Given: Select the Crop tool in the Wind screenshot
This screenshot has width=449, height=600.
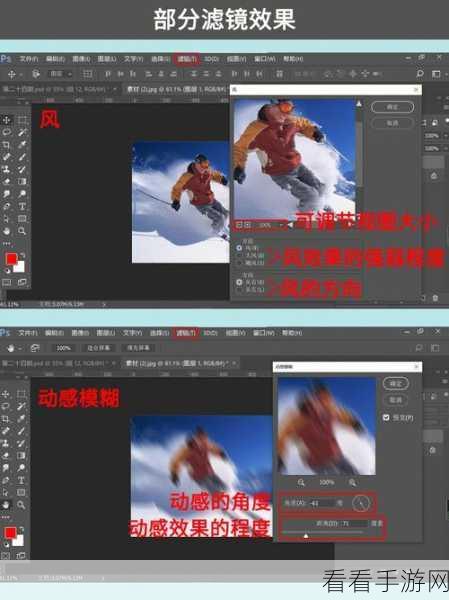Looking at the screenshot, I should 7,145.
